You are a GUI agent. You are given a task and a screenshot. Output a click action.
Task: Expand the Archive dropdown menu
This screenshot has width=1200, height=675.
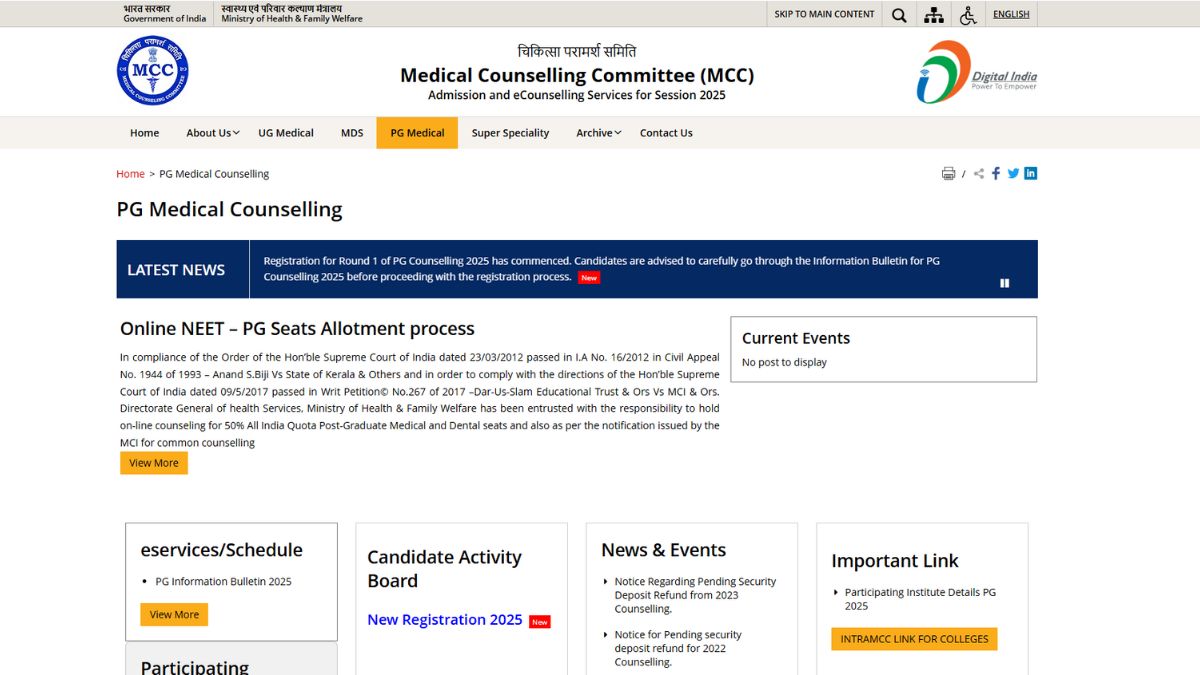598,133
